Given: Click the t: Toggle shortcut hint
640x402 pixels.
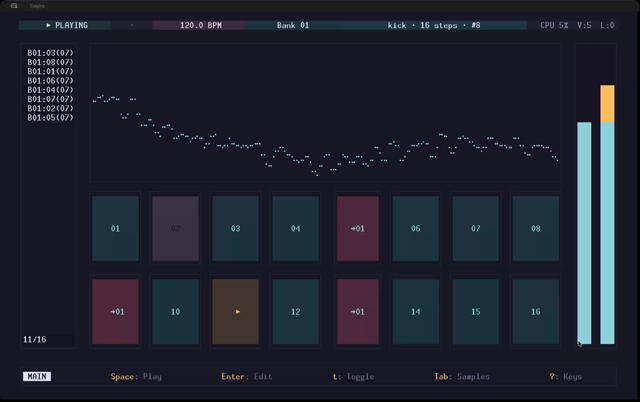Looking at the screenshot, I should (353, 376).
